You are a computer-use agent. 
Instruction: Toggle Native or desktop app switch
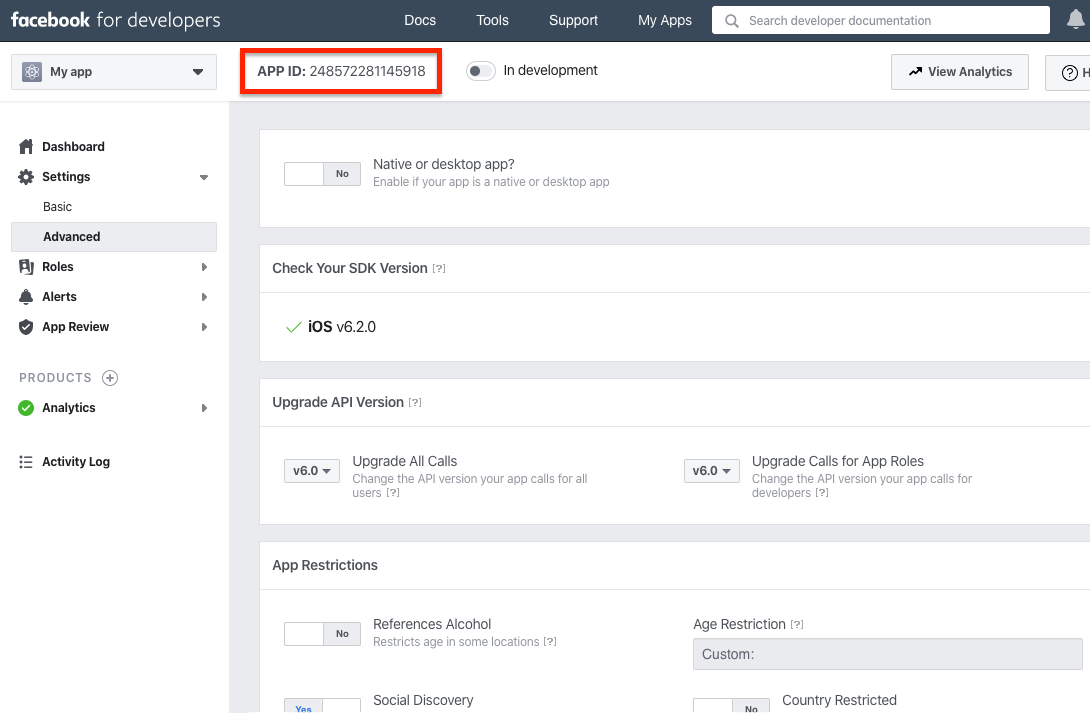tap(323, 174)
